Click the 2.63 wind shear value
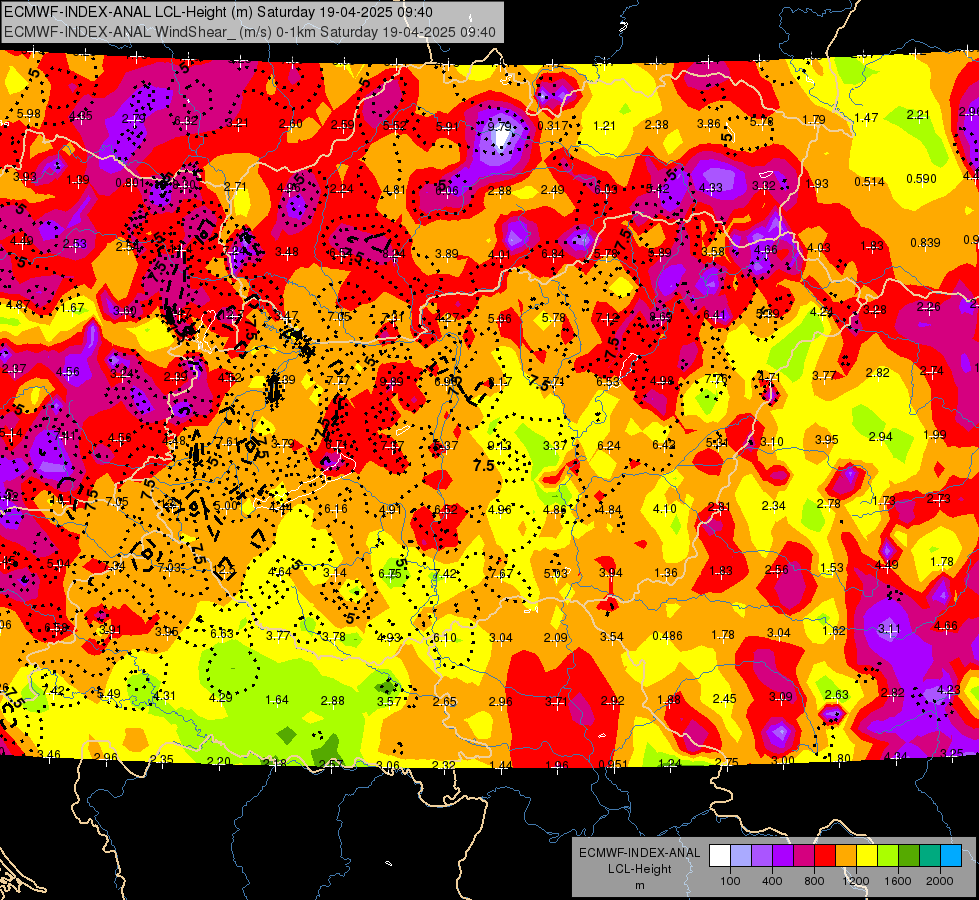Screen dimensions: 979x900 pyautogui.click(x=837, y=695)
